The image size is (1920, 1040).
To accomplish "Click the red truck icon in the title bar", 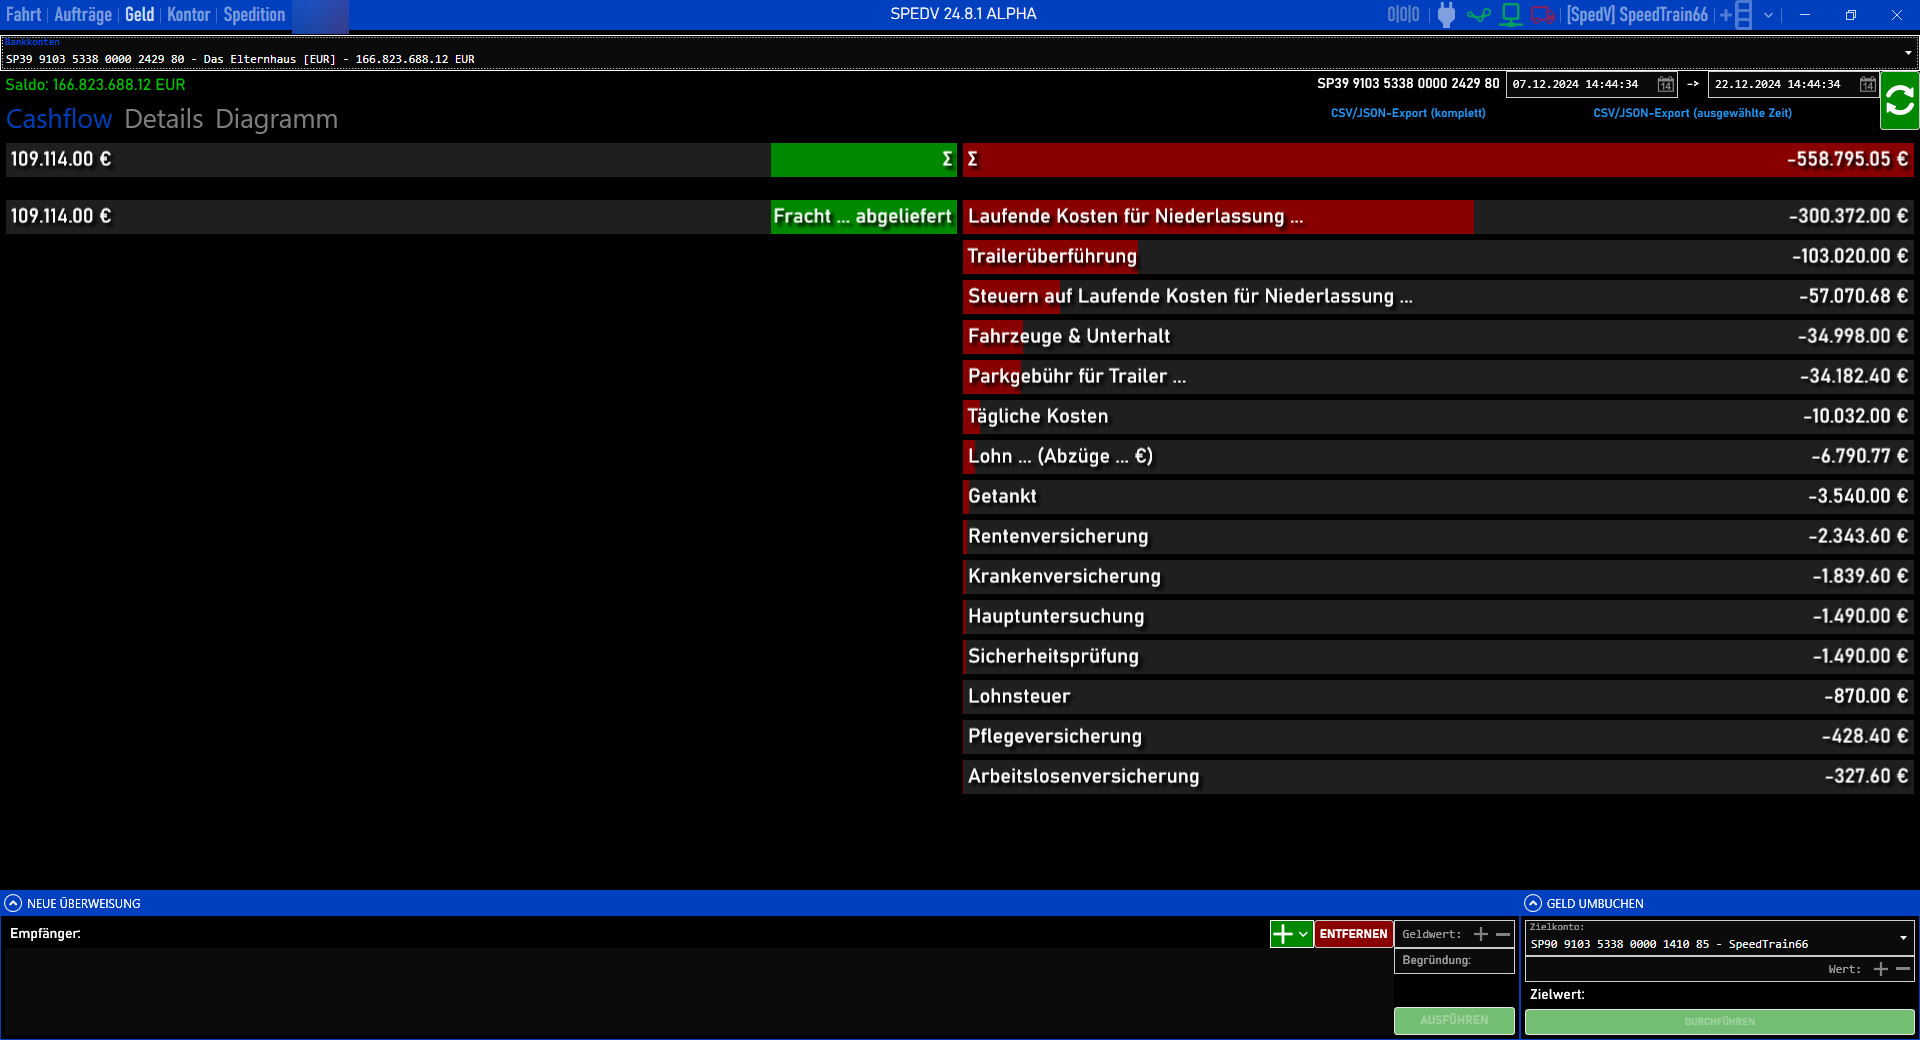I will (x=1541, y=15).
